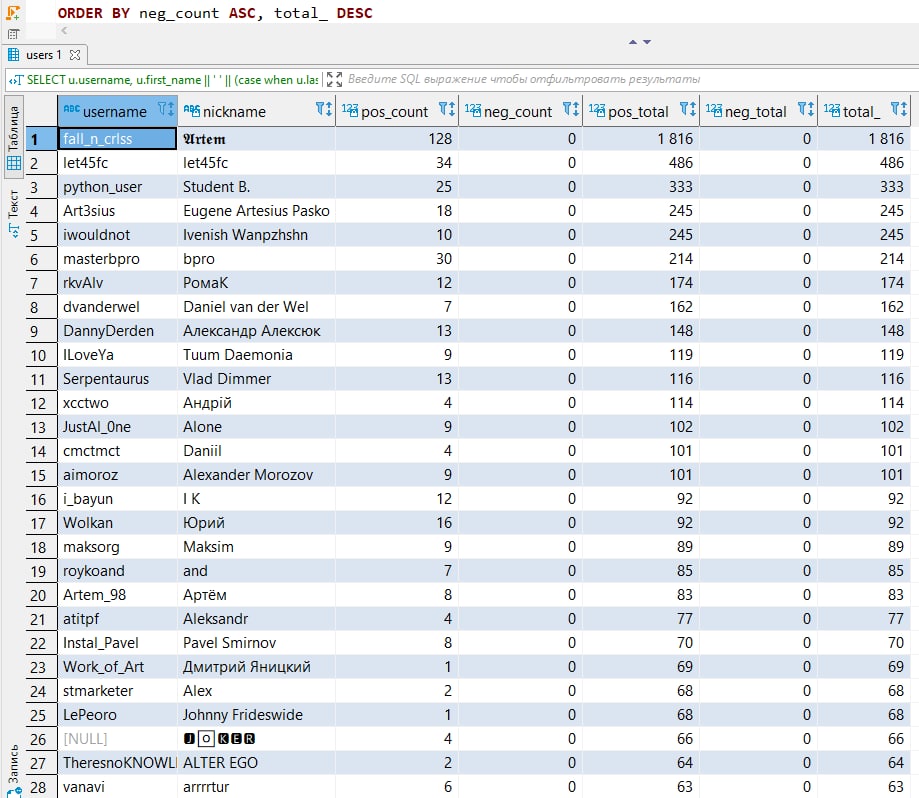Select the Art3sius username cell

pyautogui.click(x=117, y=211)
